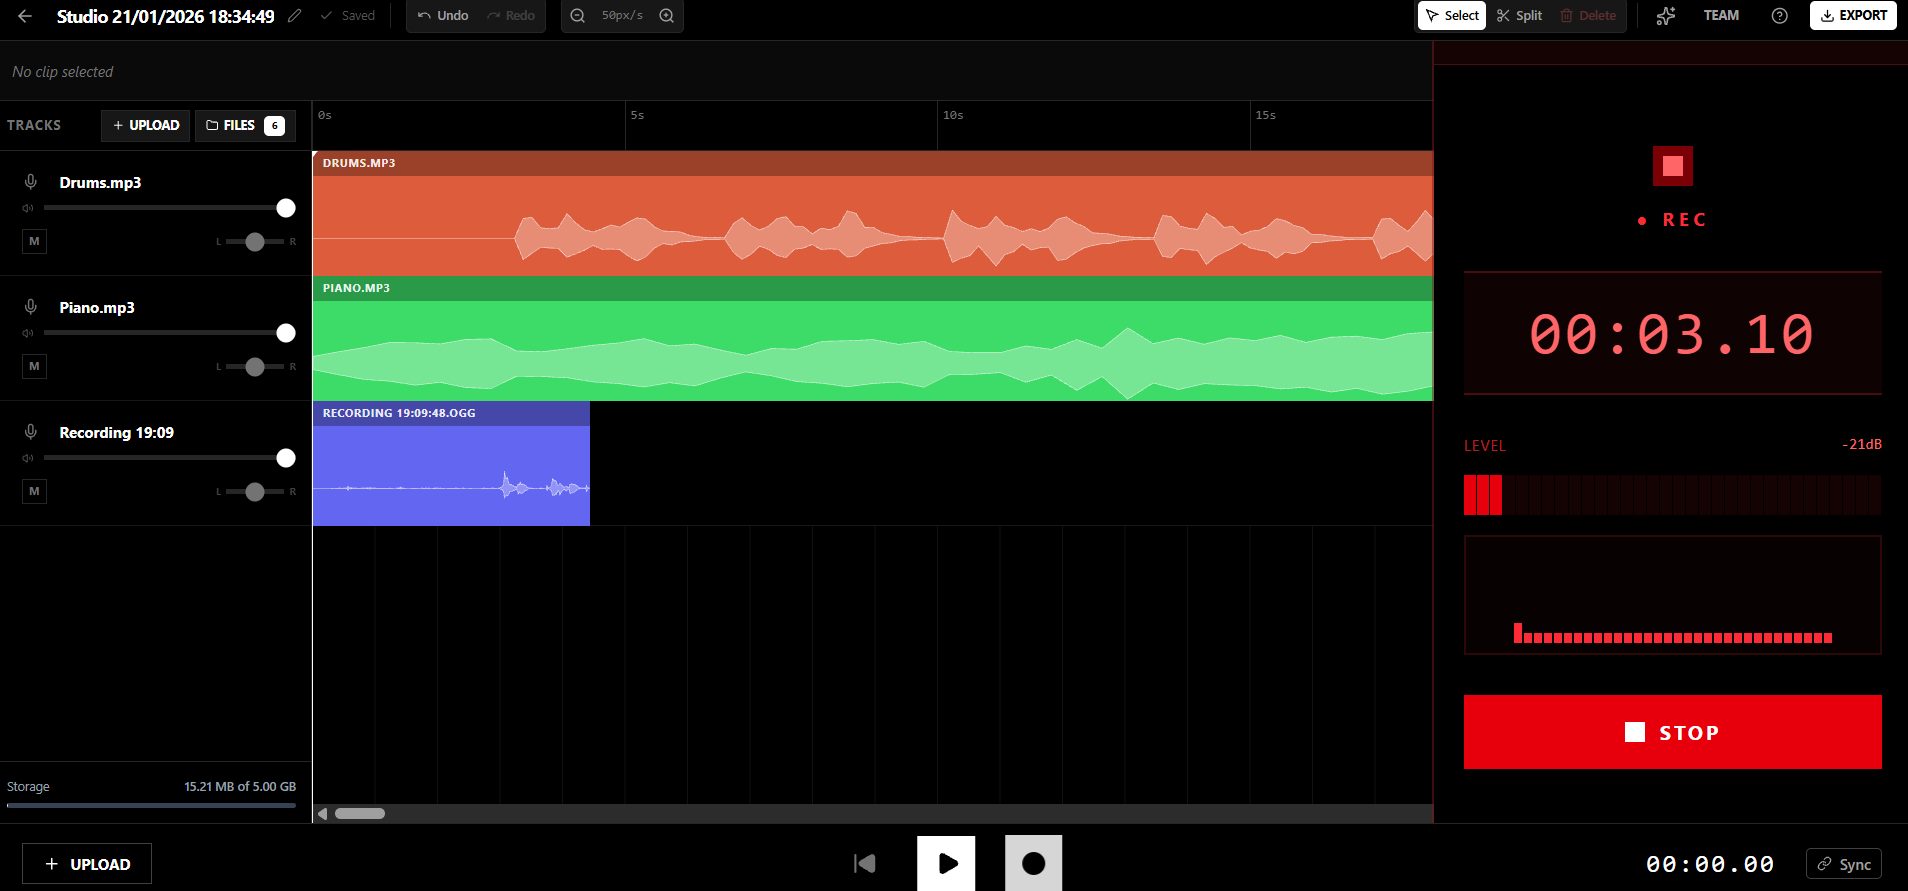Click the Recording 19:09 pan knob

pyautogui.click(x=255, y=492)
